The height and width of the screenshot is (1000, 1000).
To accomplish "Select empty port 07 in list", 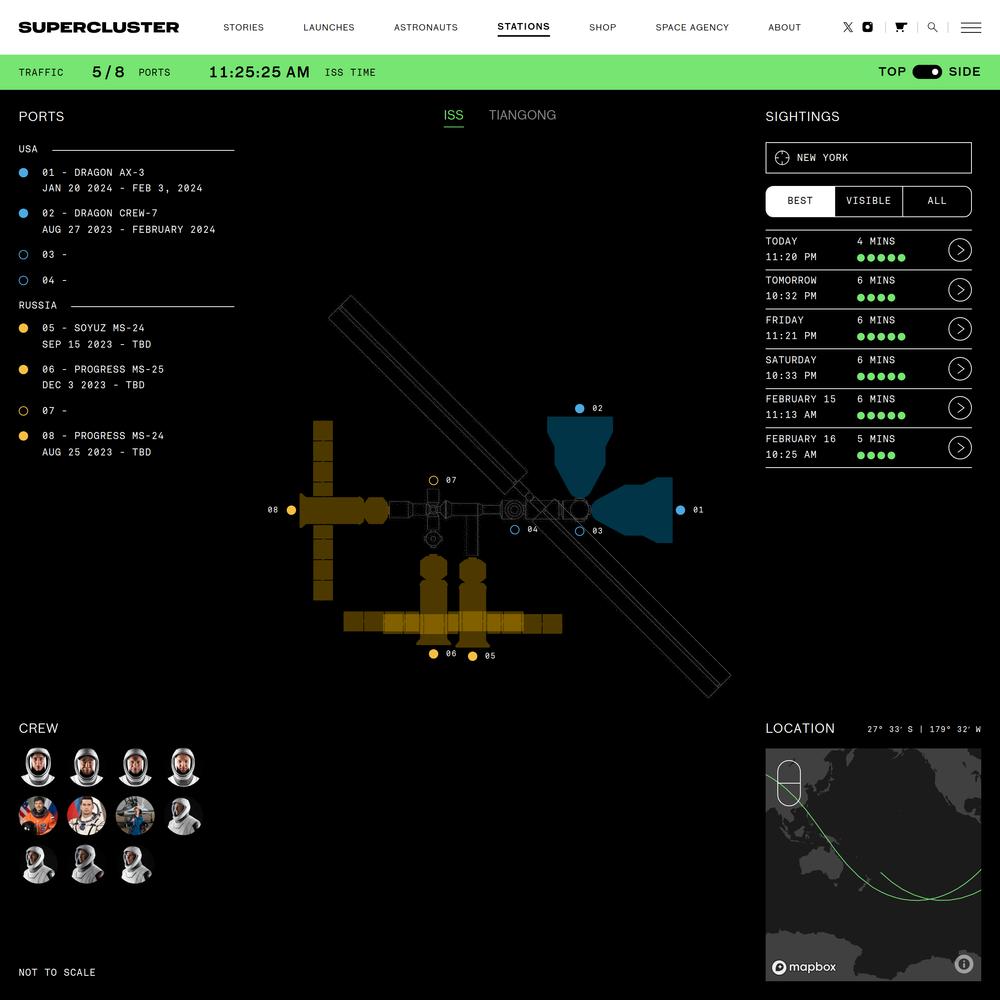I will pos(43,411).
